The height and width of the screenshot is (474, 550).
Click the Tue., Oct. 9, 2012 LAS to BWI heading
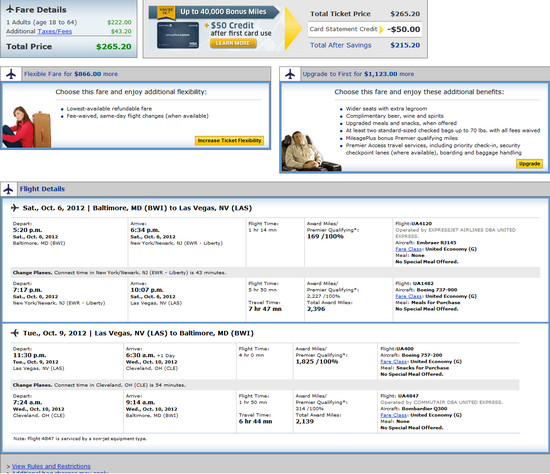point(138,333)
